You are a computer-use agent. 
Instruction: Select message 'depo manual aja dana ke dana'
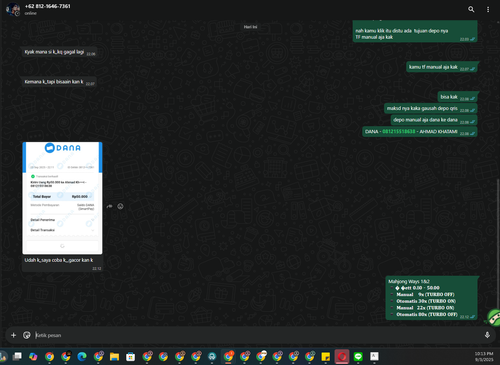434,120
